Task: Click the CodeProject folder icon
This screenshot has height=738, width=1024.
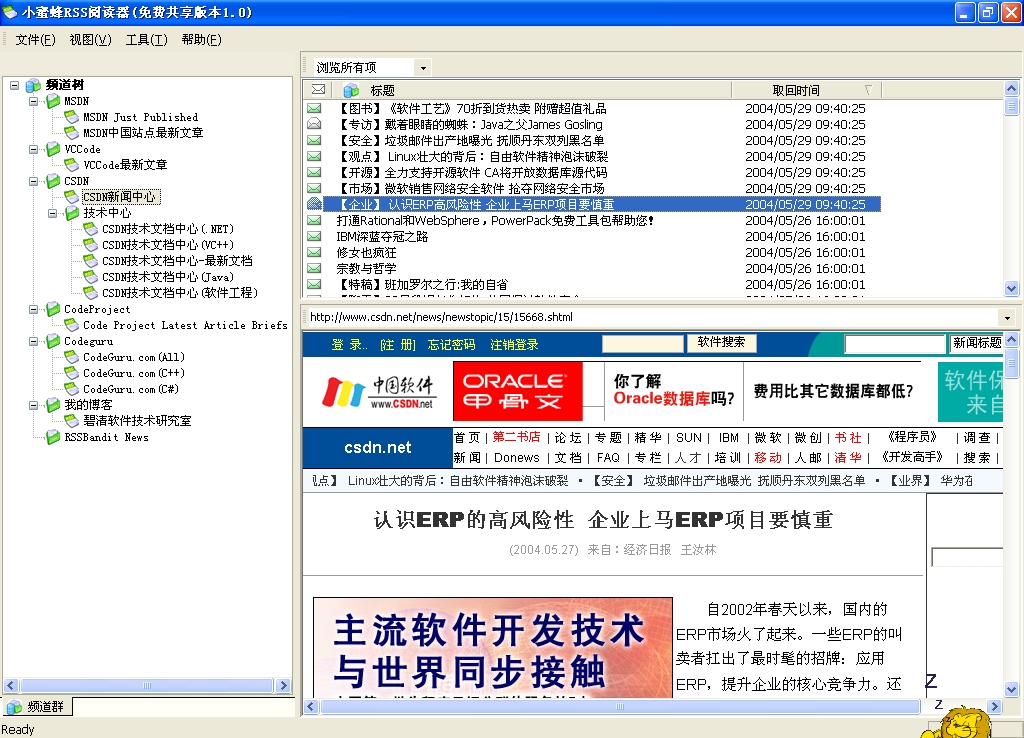Action: click(54, 310)
